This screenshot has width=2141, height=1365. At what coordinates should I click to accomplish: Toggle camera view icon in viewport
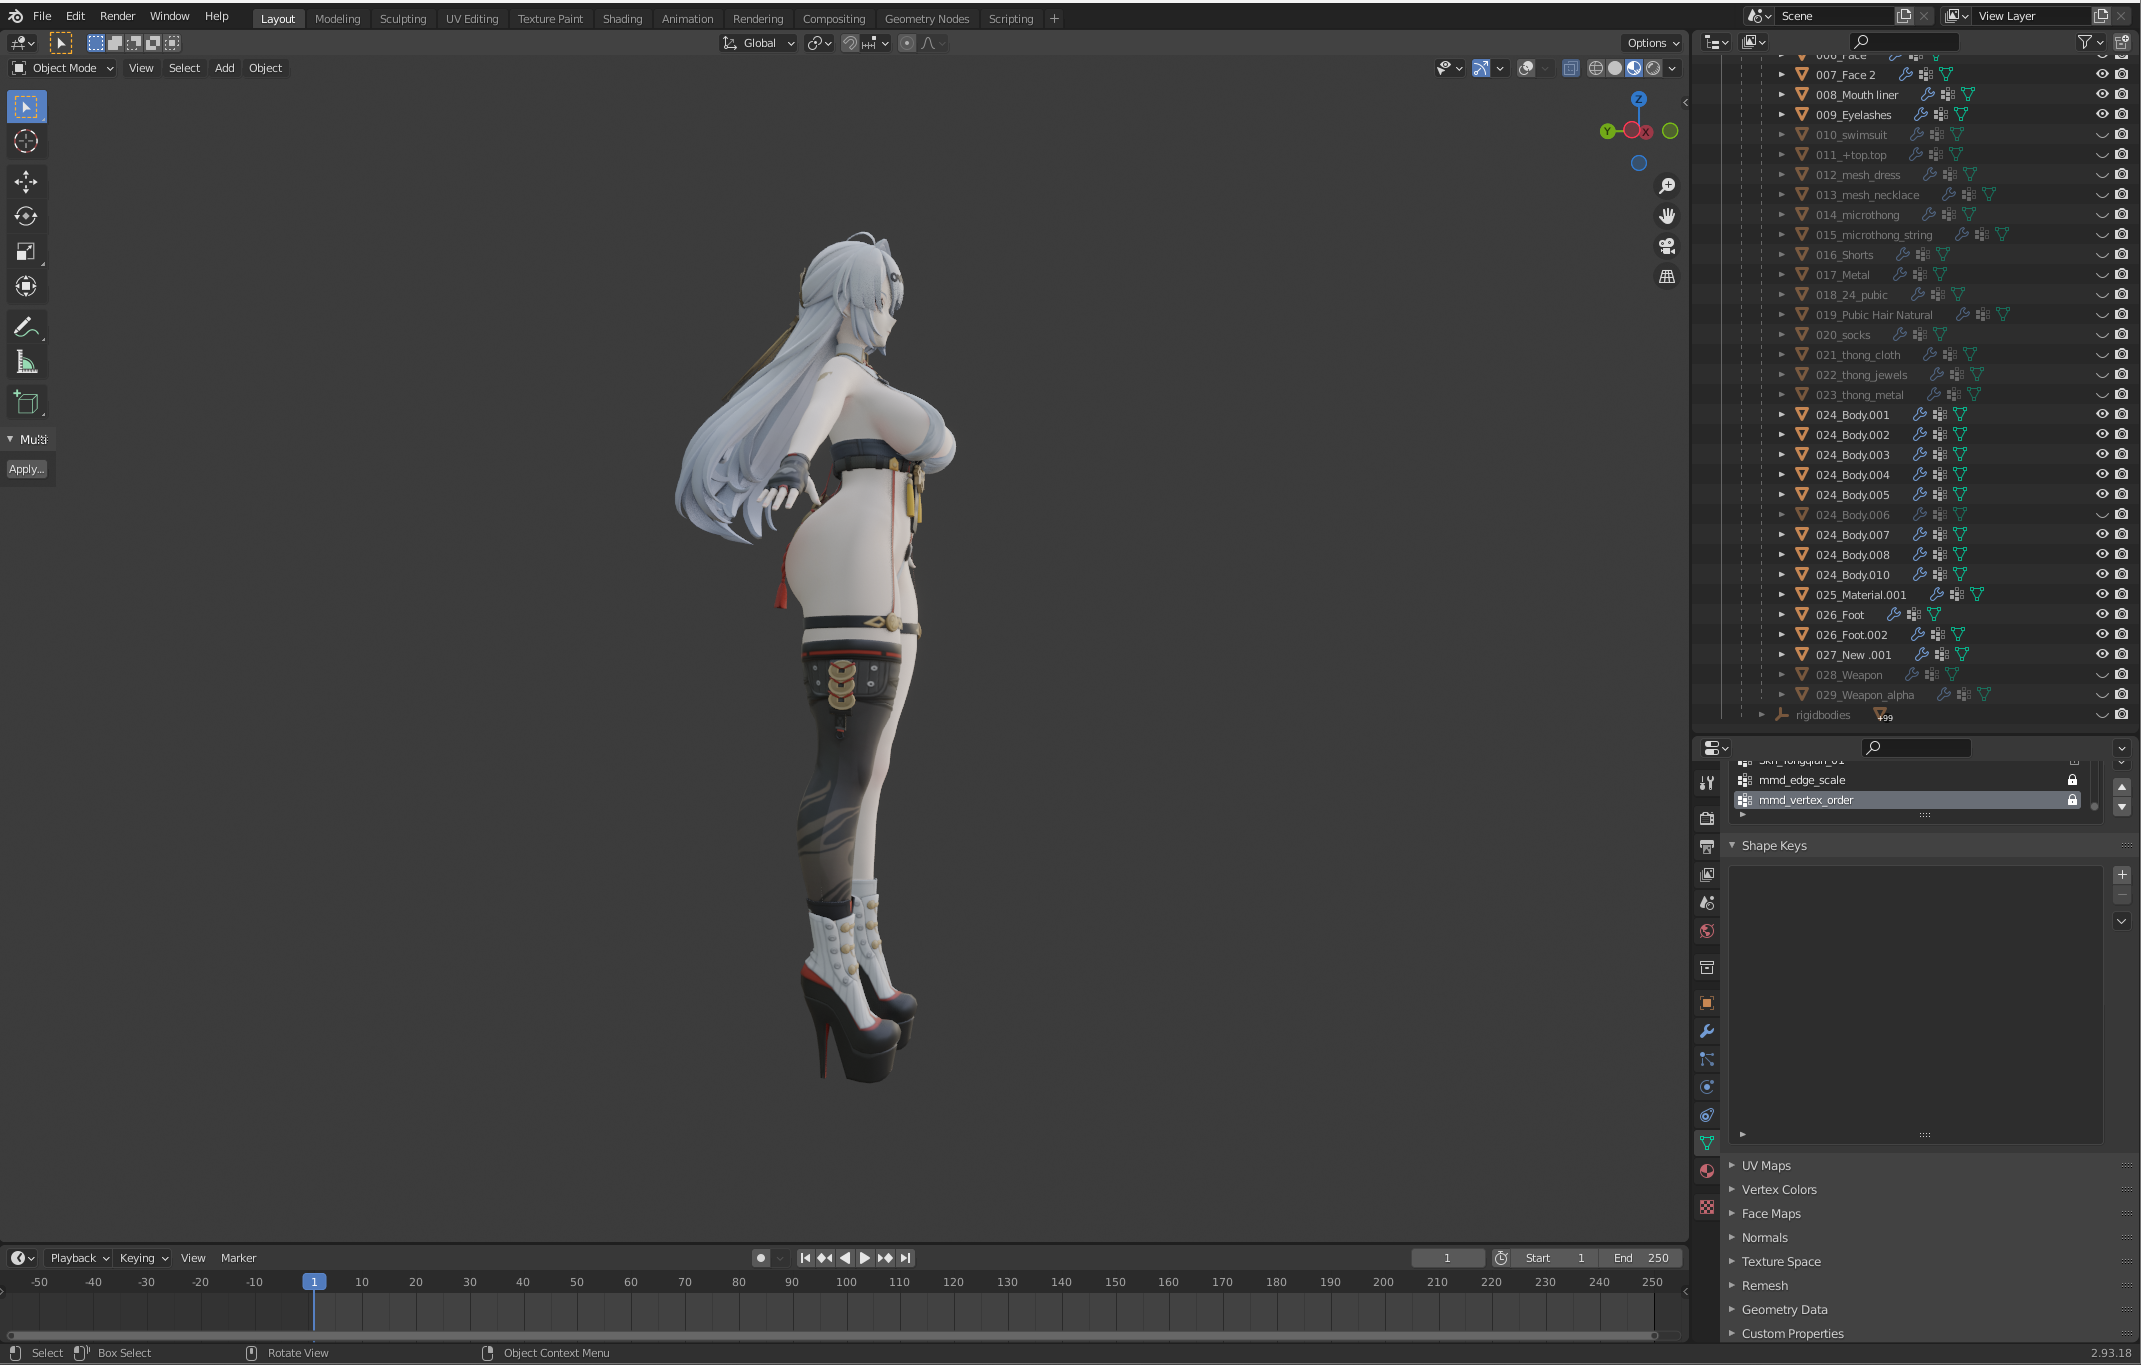[1667, 246]
